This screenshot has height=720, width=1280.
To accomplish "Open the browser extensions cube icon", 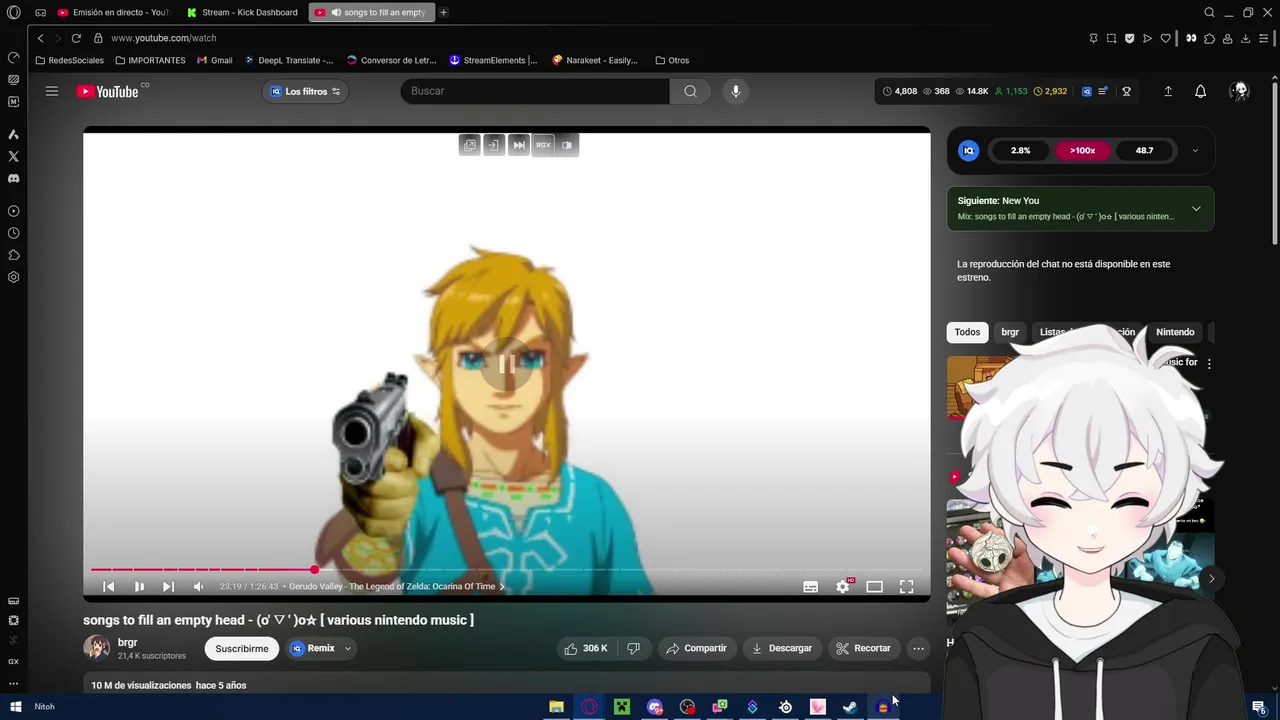I will coord(1209,38).
